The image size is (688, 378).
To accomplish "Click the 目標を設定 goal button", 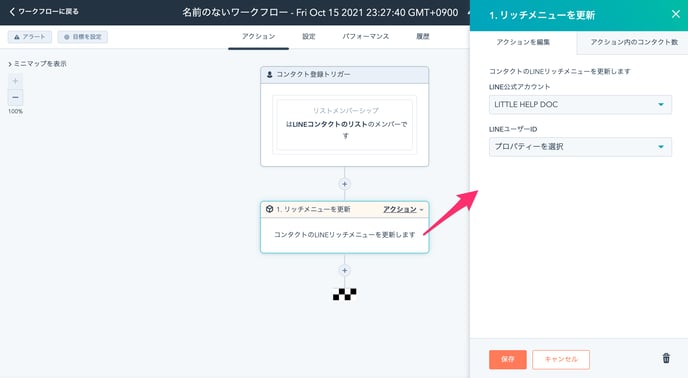I will [82, 37].
